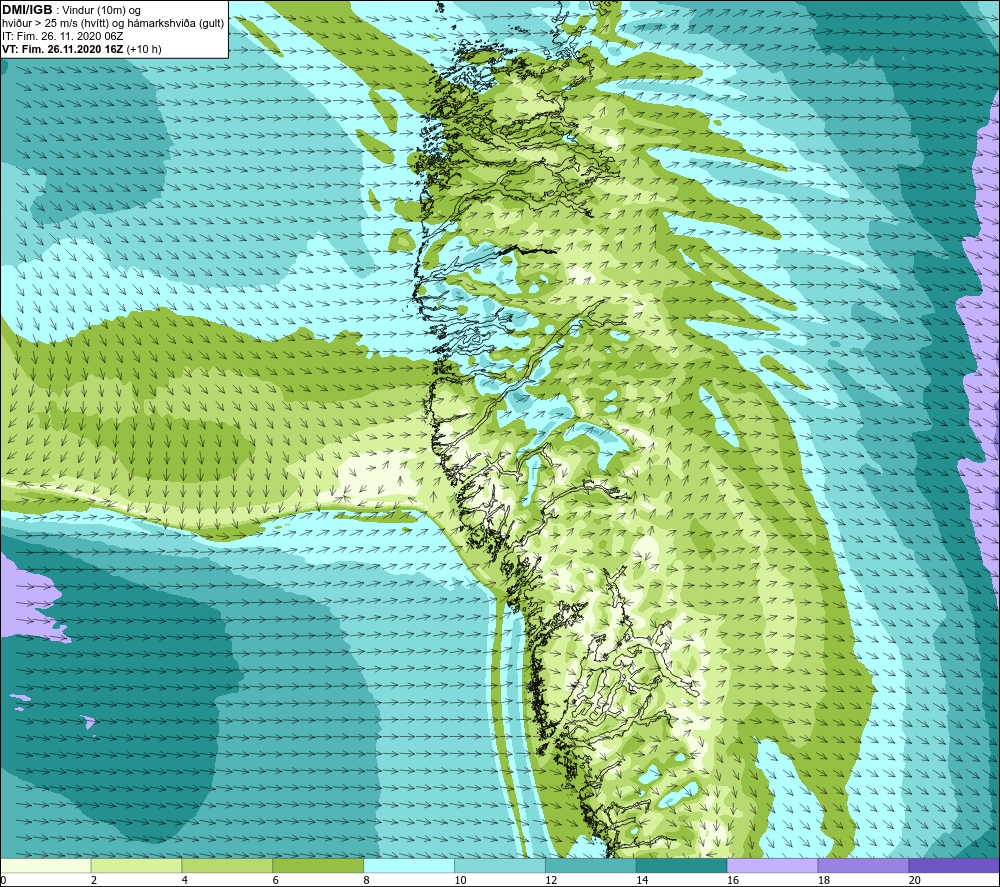Click the legend label '16'
The image size is (1000, 887).
click(733, 880)
